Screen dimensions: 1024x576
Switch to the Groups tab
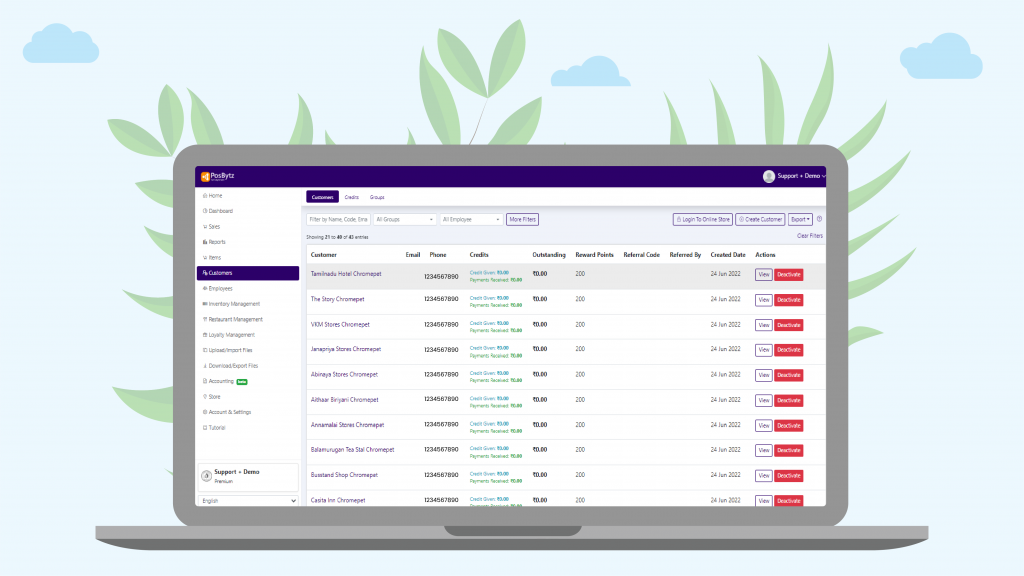point(378,197)
